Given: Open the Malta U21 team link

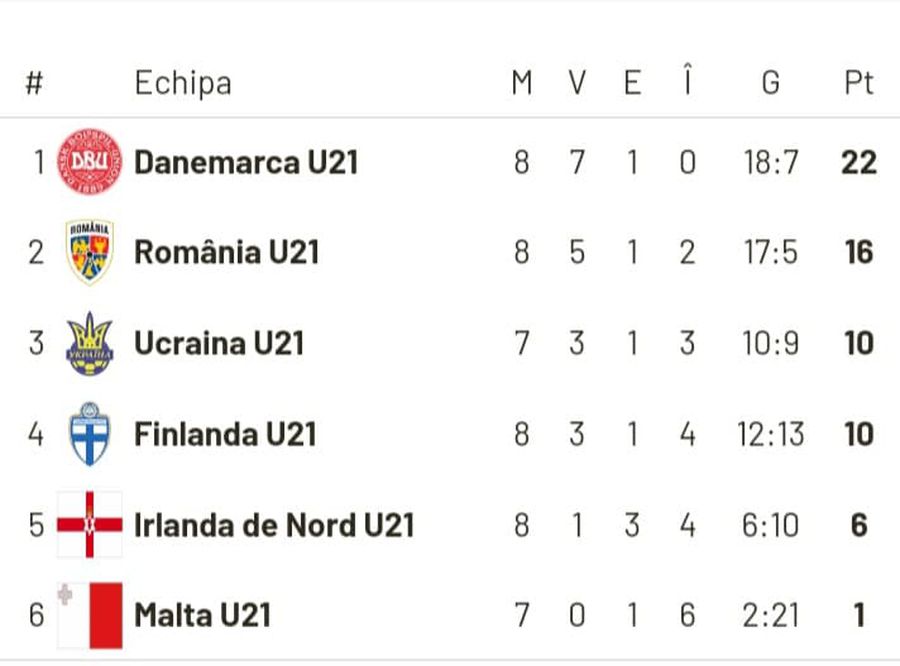Looking at the screenshot, I should pos(202,615).
